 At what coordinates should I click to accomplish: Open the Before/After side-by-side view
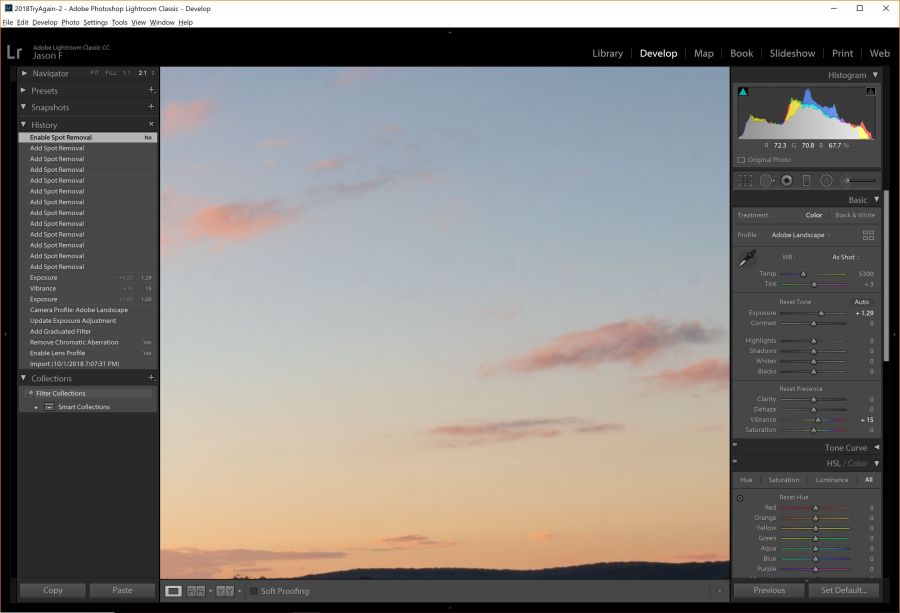(197, 590)
